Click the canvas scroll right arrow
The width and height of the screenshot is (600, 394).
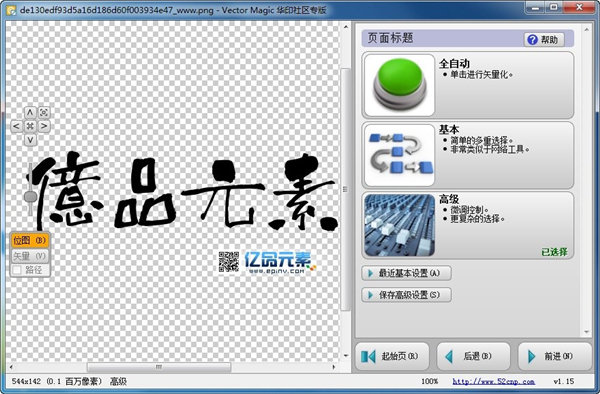334,367
